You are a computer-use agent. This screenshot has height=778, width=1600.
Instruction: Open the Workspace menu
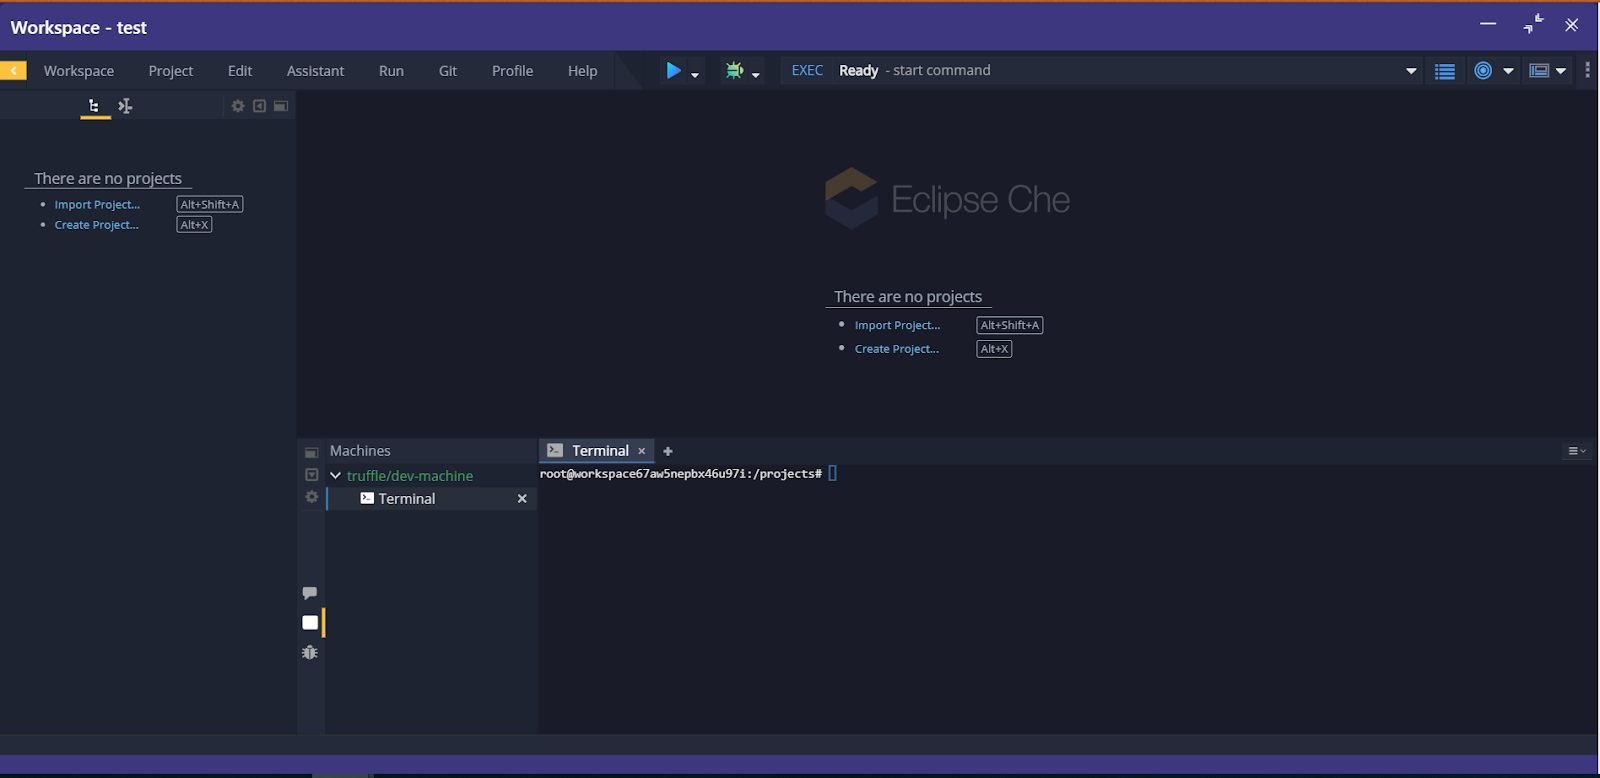pyautogui.click(x=79, y=71)
